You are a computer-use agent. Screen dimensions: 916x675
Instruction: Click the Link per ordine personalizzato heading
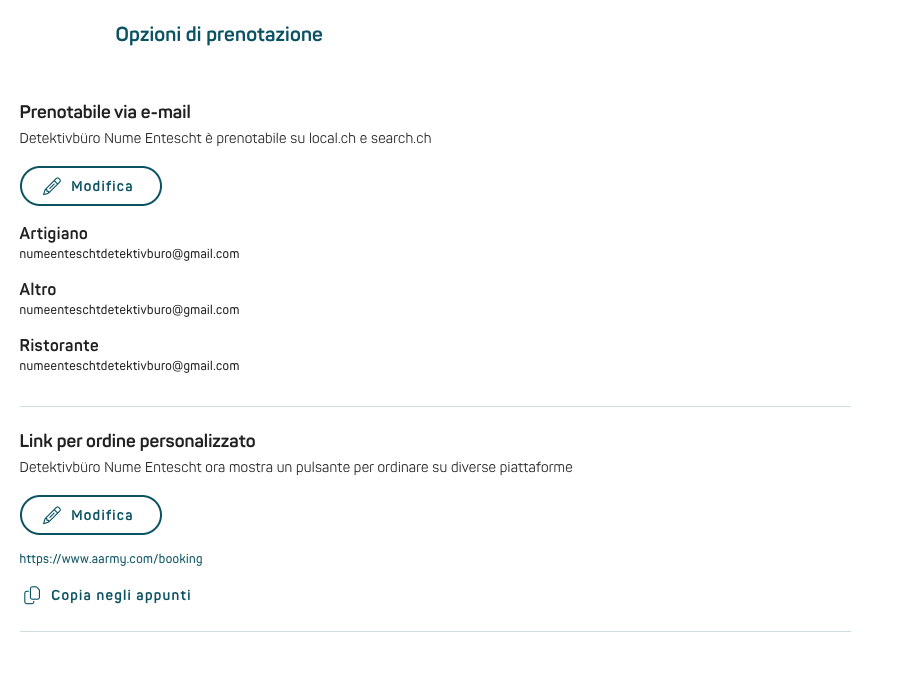(x=137, y=441)
